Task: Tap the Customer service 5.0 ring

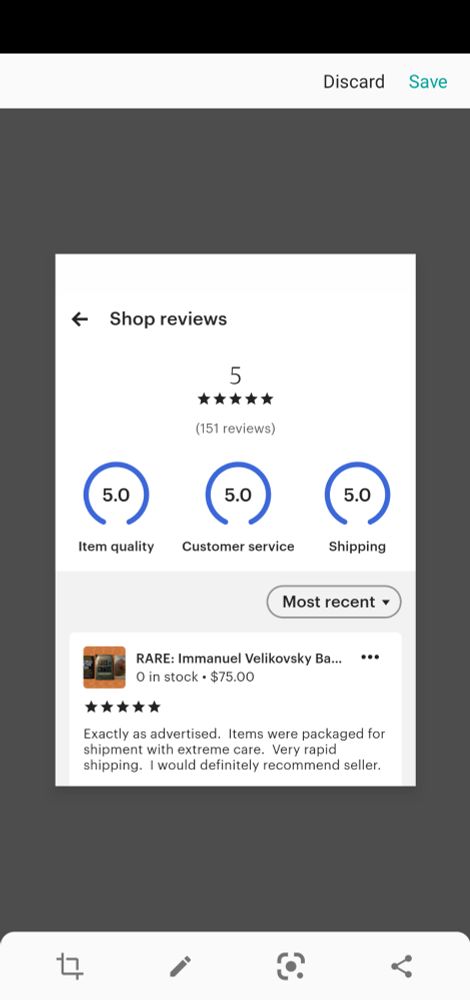Action: pos(238,494)
